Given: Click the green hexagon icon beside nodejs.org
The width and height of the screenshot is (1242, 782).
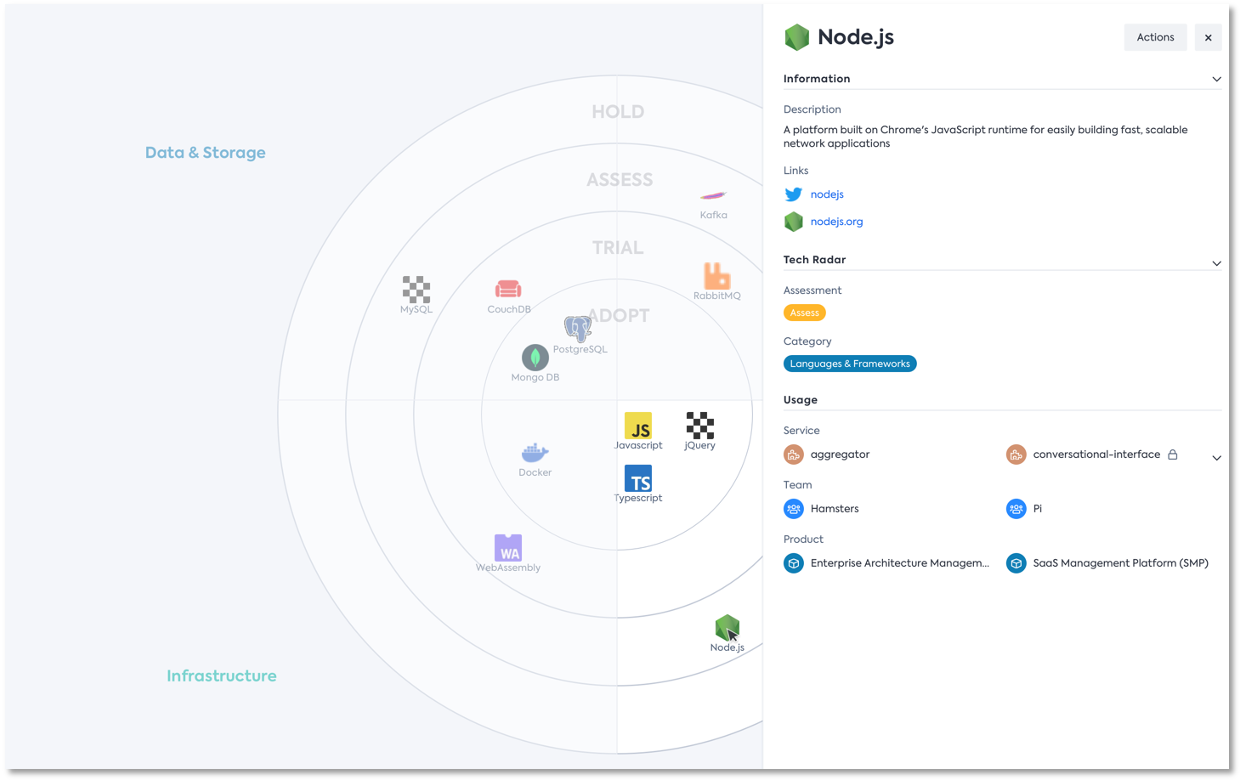Looking at the screenshot, I should (x=793, y=222).
